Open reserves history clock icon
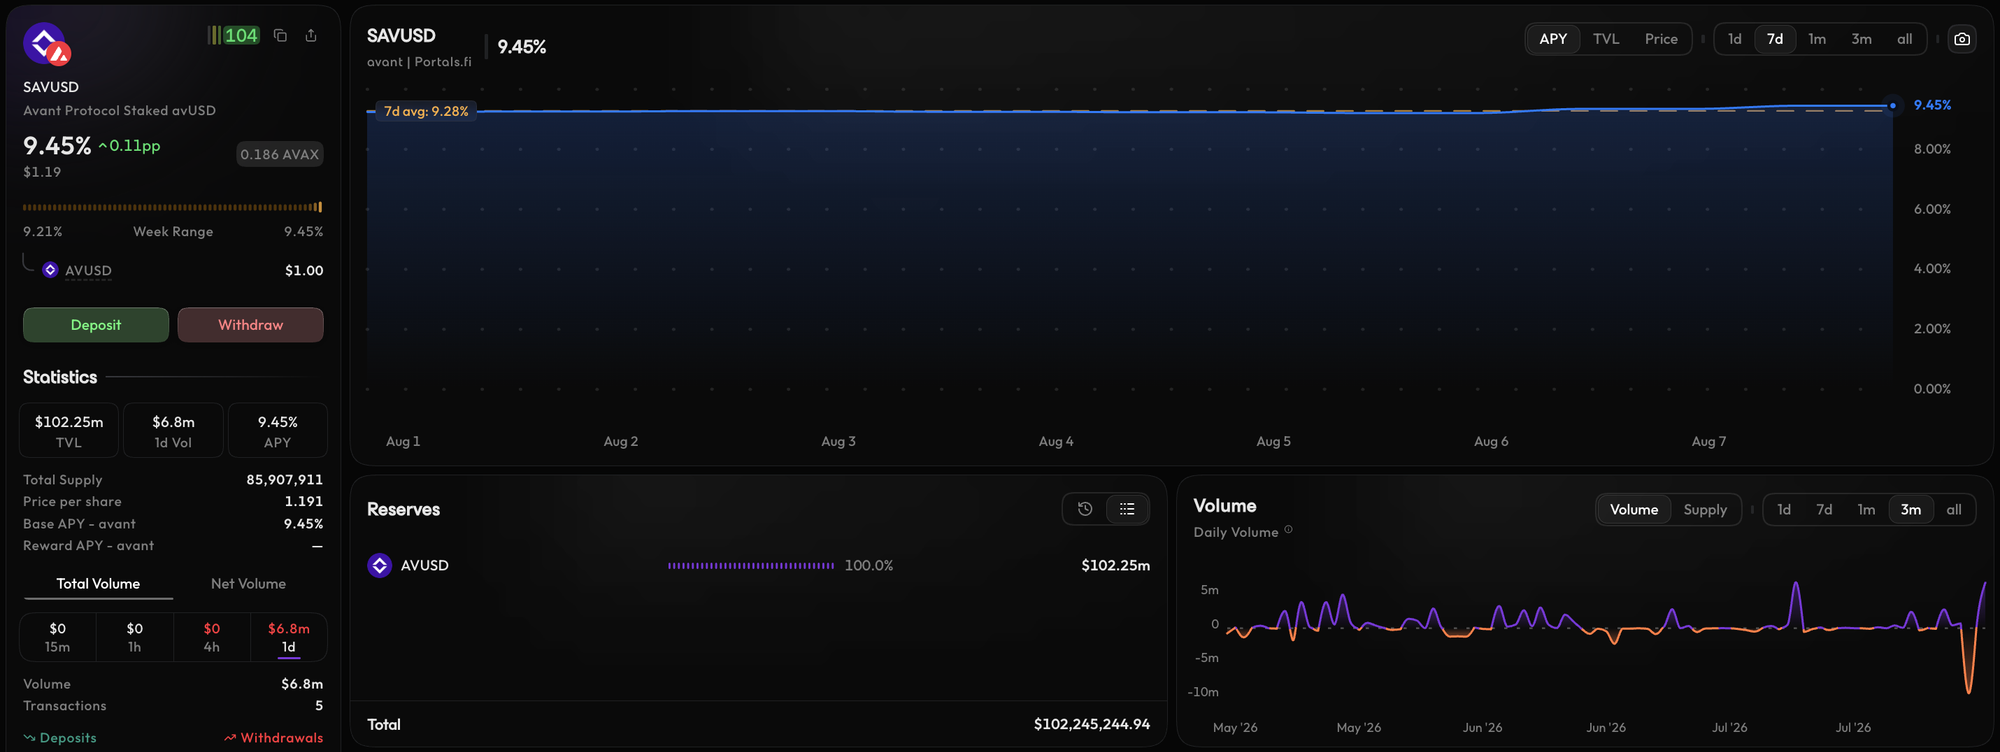 [1085, 509]
